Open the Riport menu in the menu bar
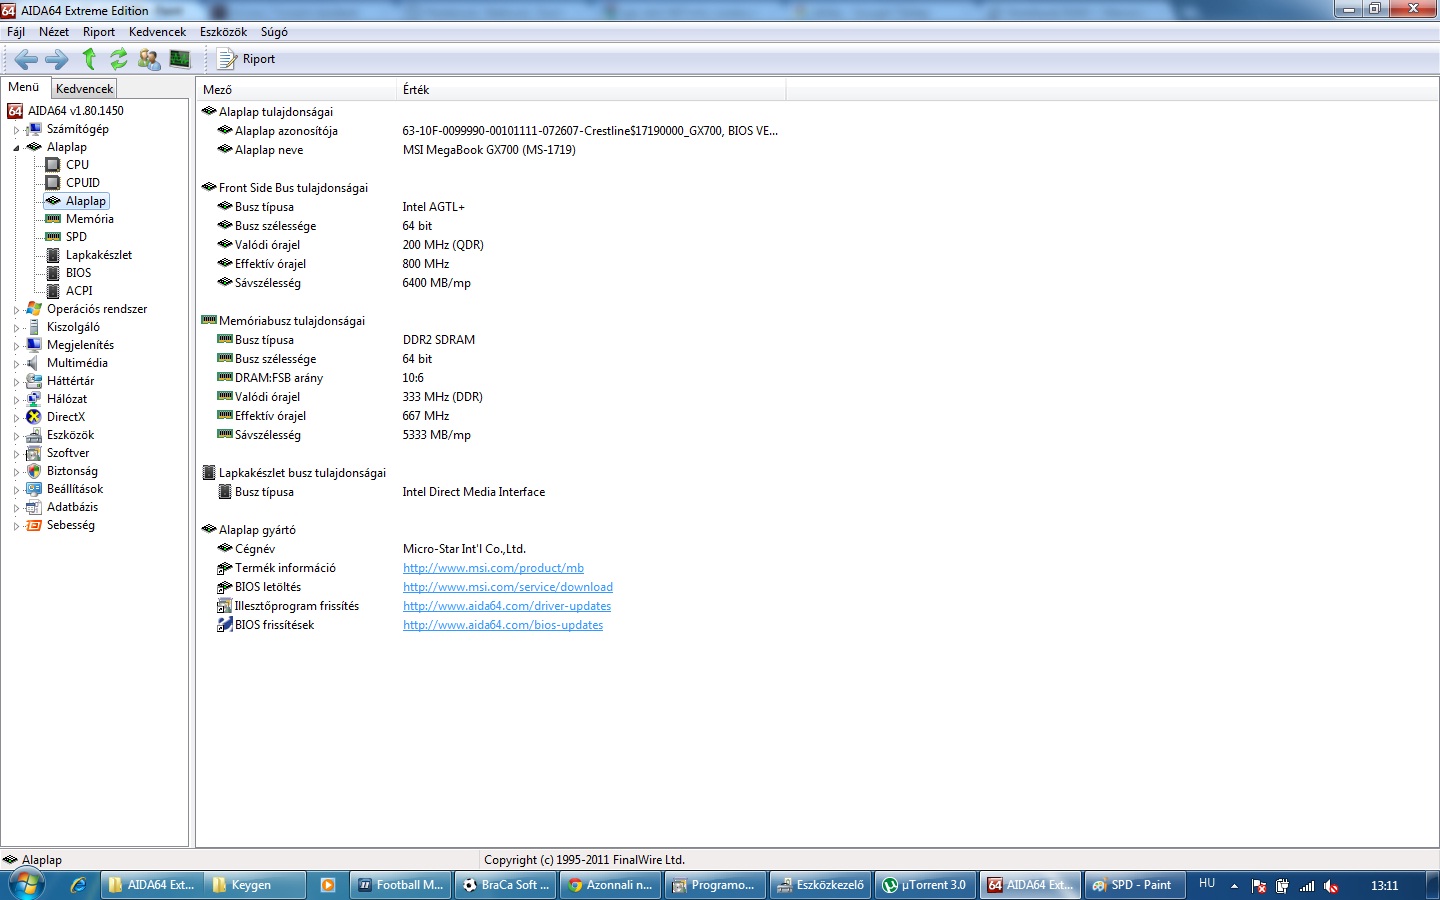This screenshot has width=1440, height=900. (x=99, y=32)
